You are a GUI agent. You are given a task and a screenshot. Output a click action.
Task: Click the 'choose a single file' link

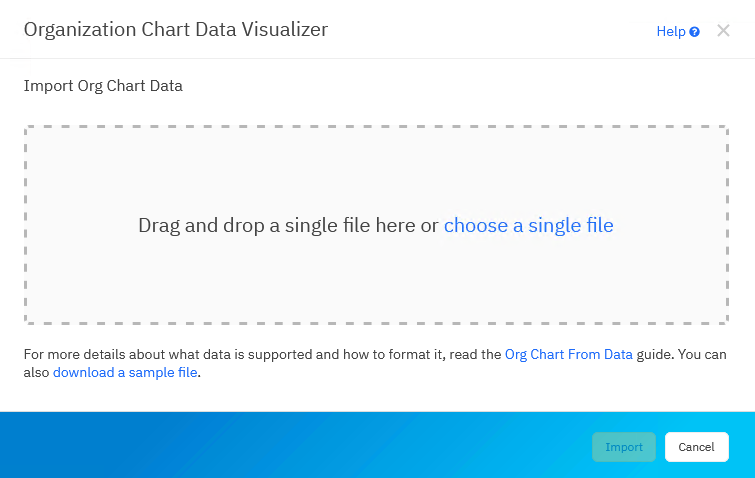tap(528, 226)
